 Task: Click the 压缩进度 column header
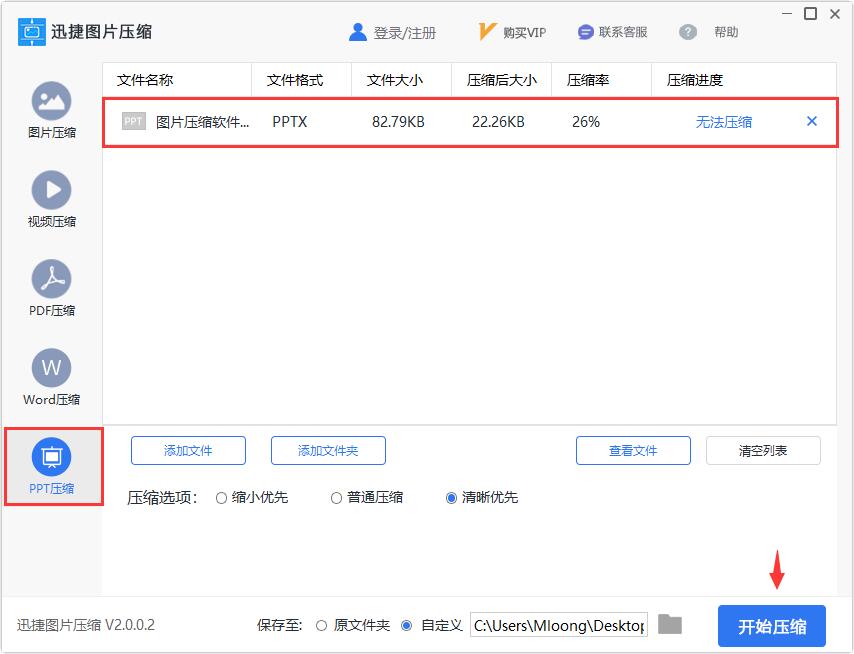pyautogui.click(x=695, y=80)
